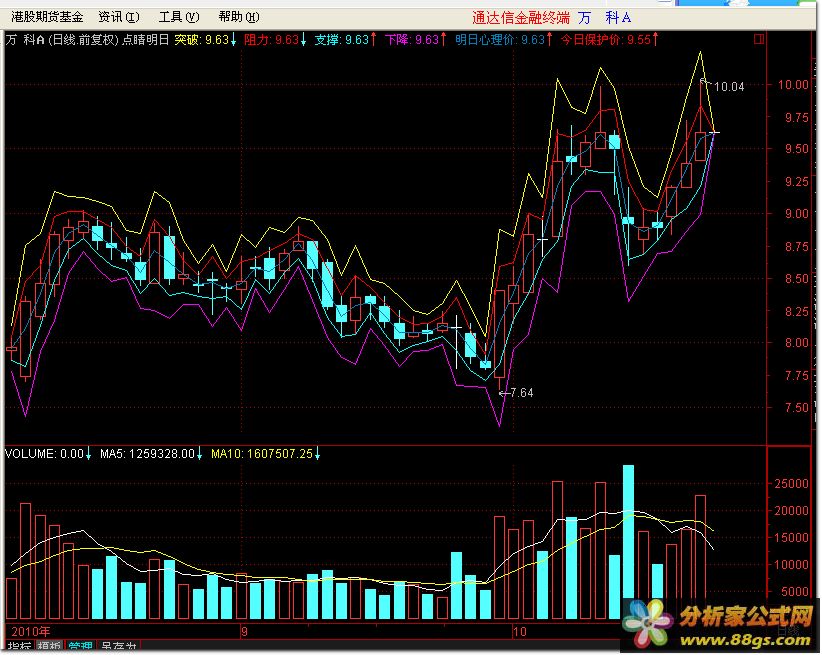This screenshot has width=822, height=655.
Task: Select the 指标 tab at the bottom
Action: [19, 647]
